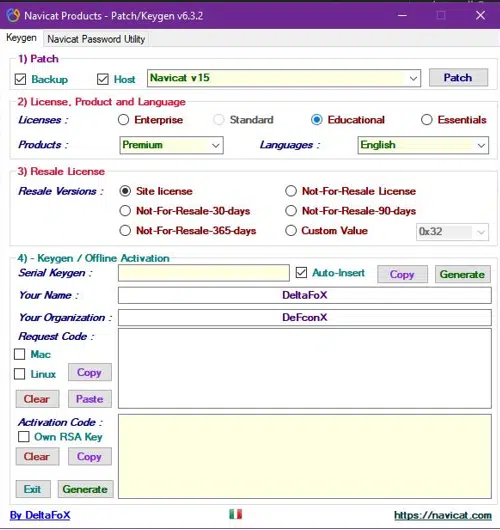This screenshot has width=500, height=530.
Task: Click the Your Organization field DeFconX
Action: (305, 318)
